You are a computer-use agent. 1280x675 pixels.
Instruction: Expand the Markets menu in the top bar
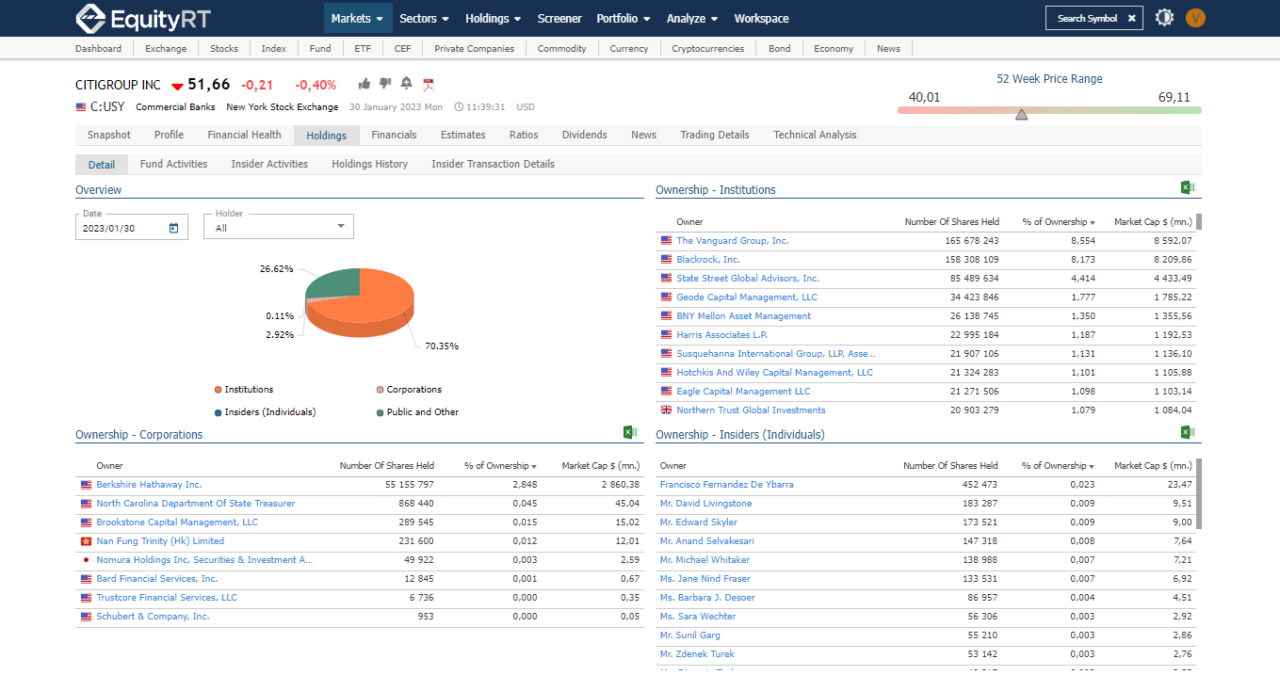[x=357, y=18]
